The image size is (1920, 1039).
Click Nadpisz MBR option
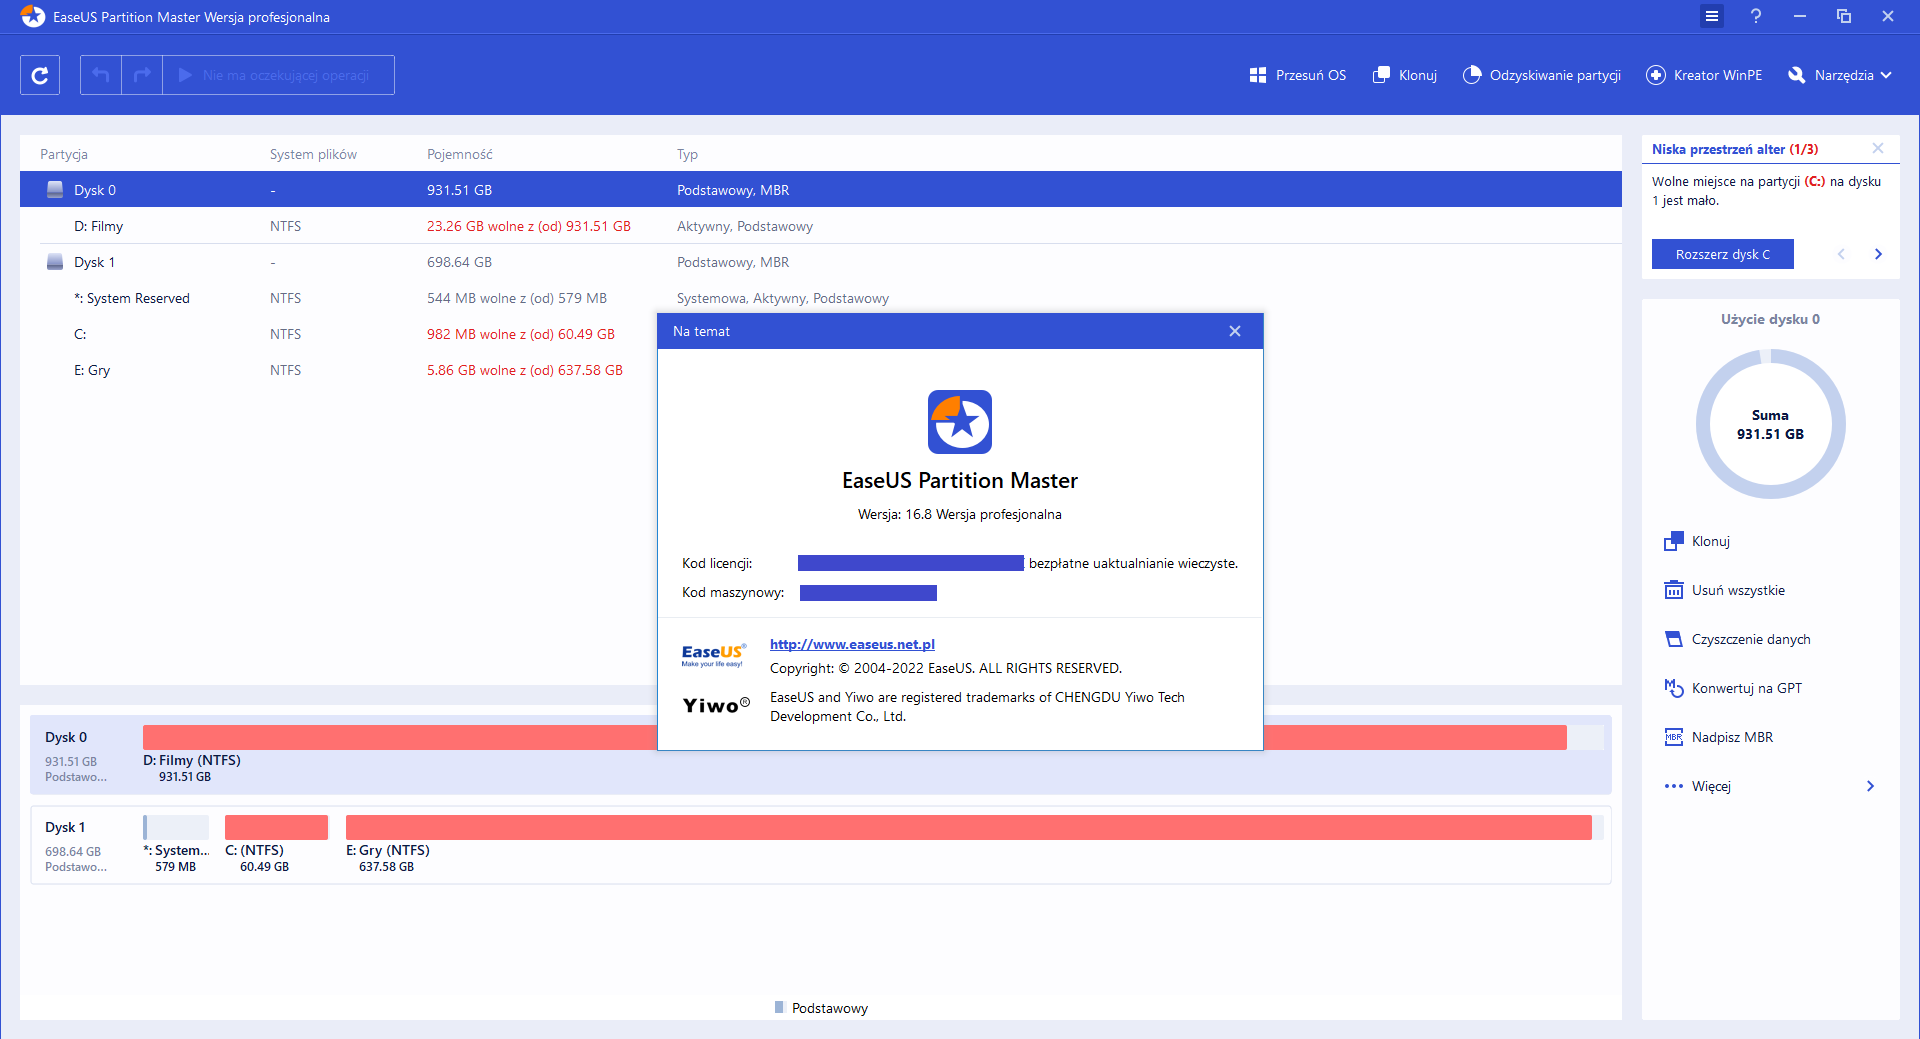coord(1718,737)
